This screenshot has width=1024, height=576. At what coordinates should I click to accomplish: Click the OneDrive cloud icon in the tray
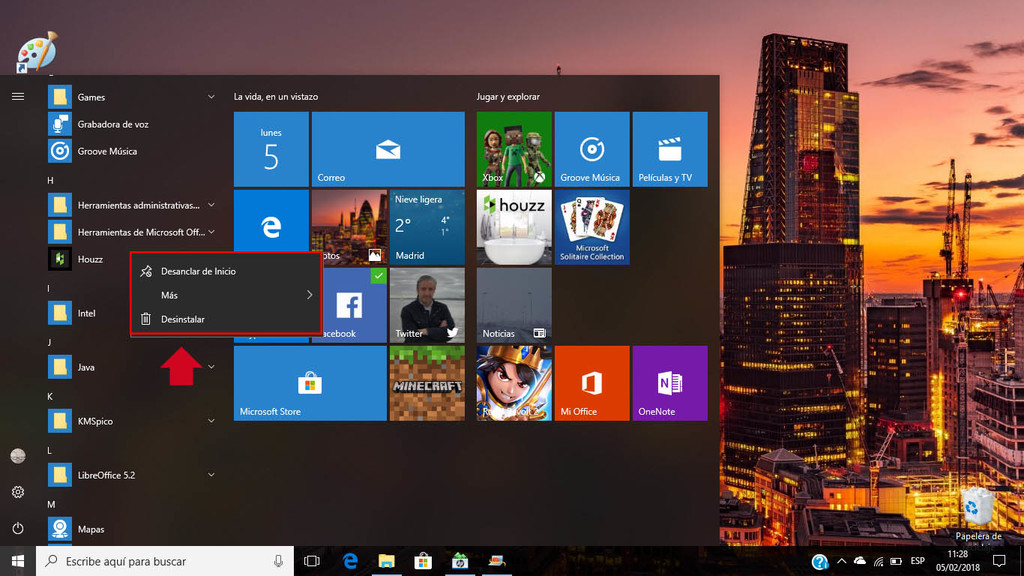tap(859, 562)
